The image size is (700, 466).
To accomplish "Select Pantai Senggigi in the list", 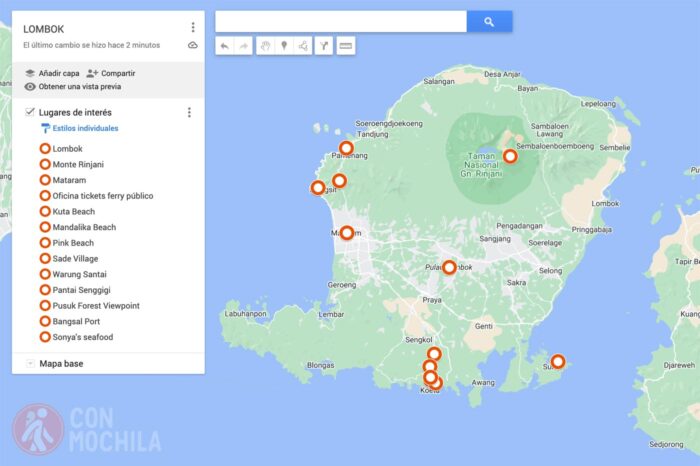I will pos(75,290).
